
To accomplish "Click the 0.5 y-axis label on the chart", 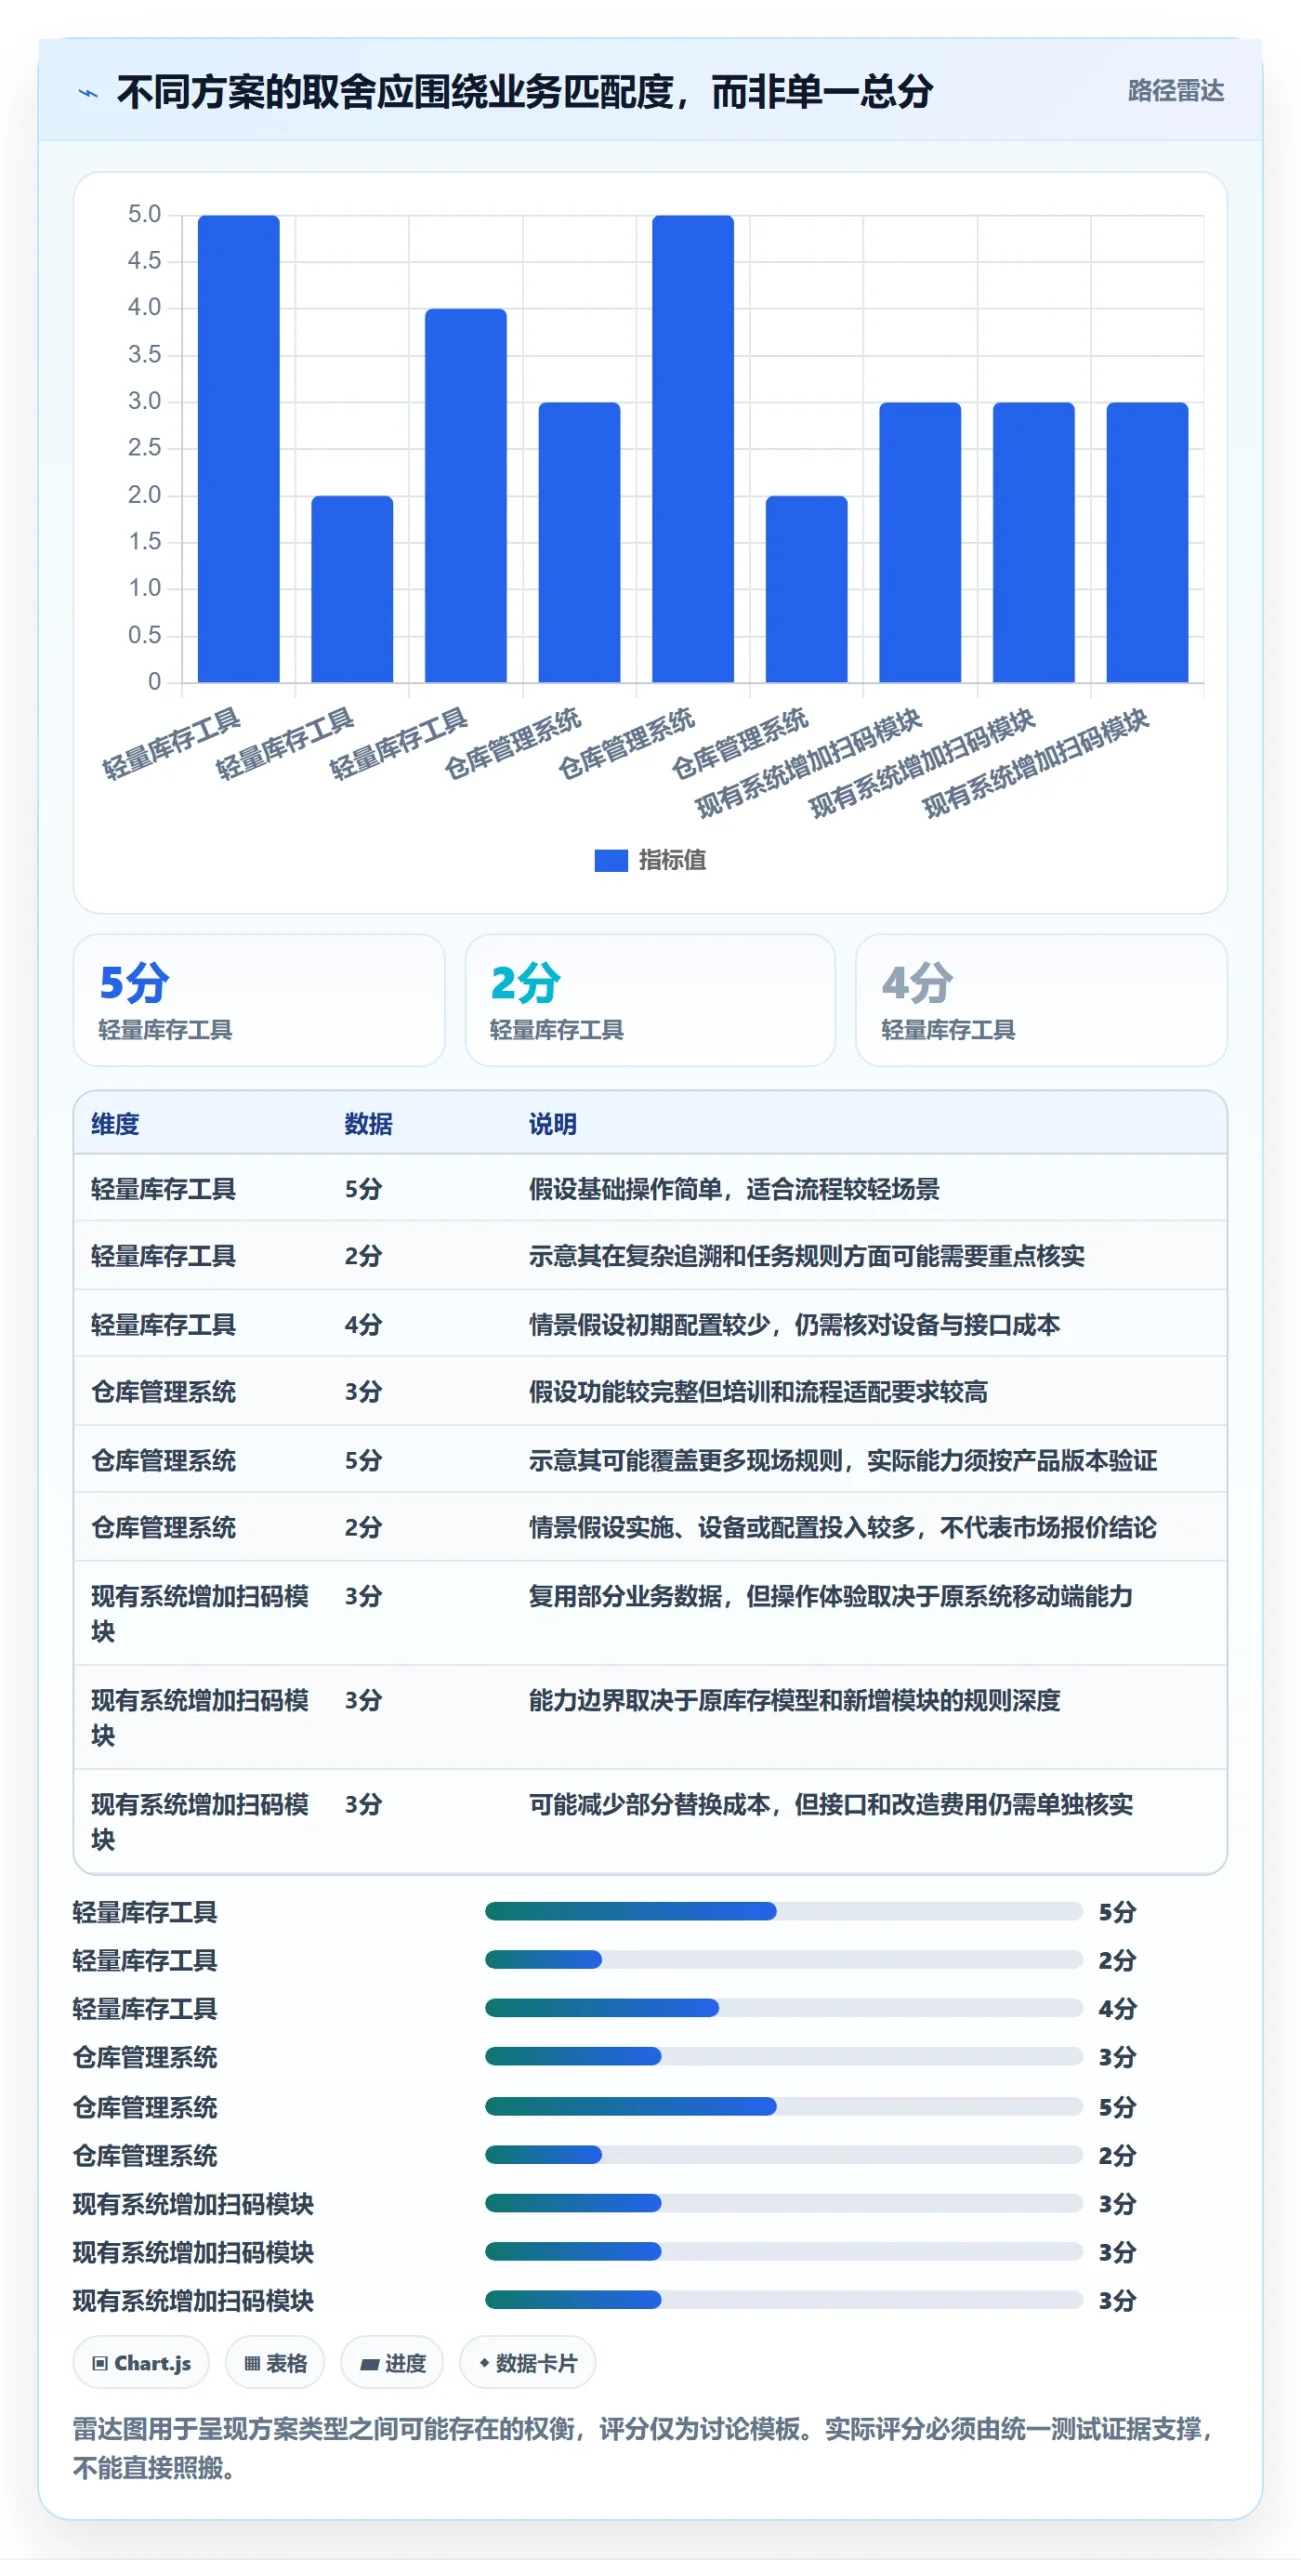I will [x=144, y=635].
